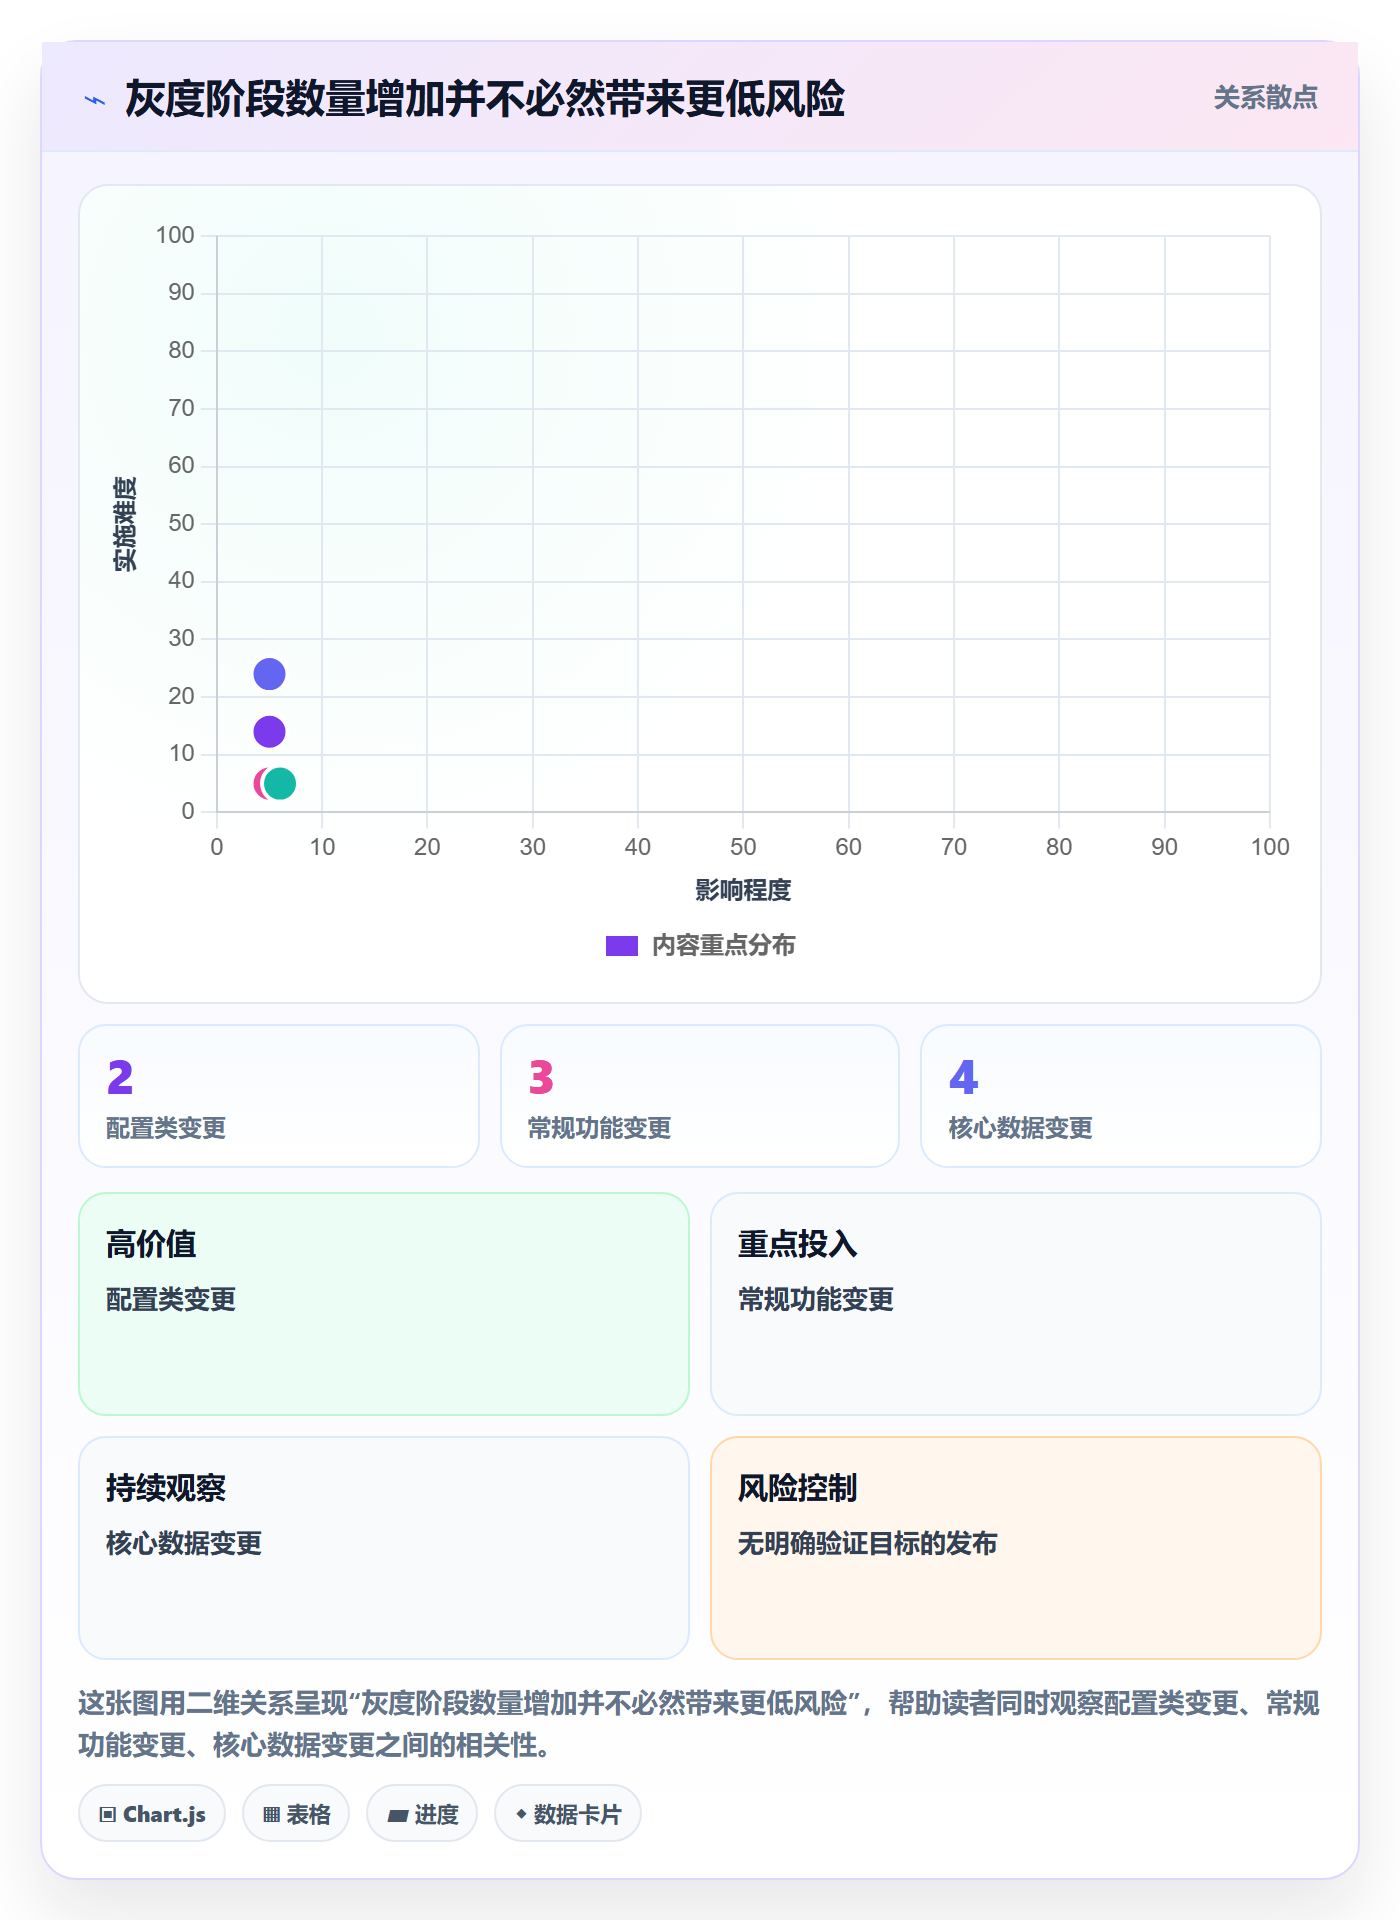Click the 关系散点 label in the header
This screenshot has height=1920, width=1400.
click(x=1266, y=98)
